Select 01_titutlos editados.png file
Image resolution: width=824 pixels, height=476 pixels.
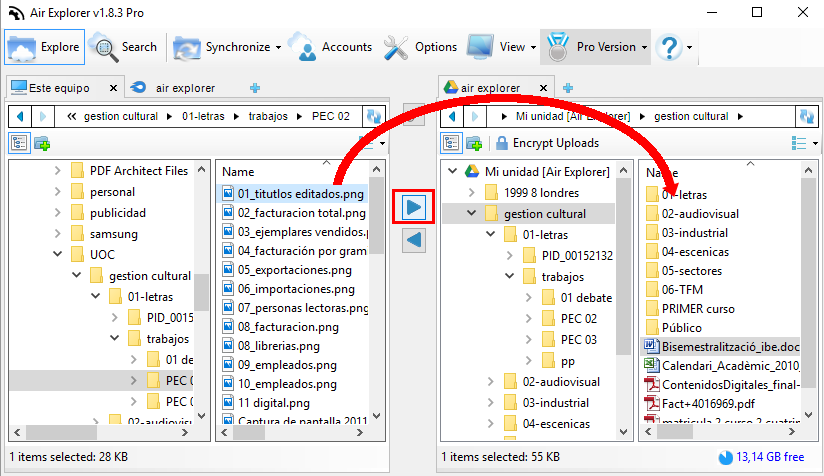click(293, 194)
